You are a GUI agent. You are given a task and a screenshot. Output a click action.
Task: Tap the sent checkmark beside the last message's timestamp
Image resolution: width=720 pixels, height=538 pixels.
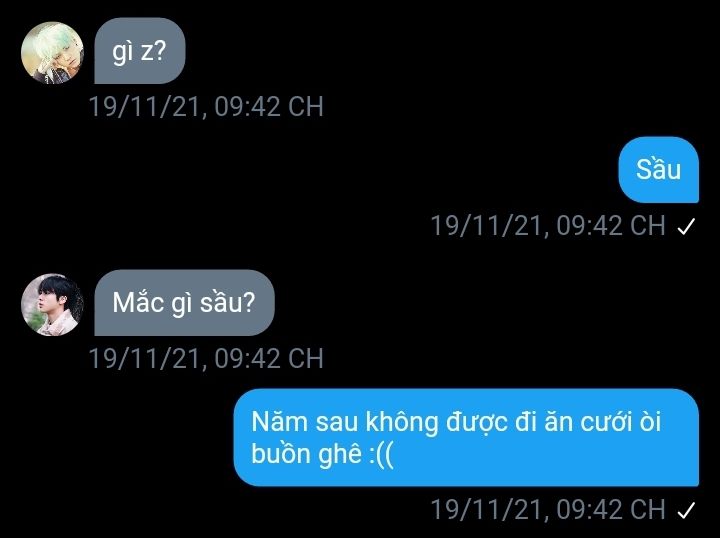(686, 510)
